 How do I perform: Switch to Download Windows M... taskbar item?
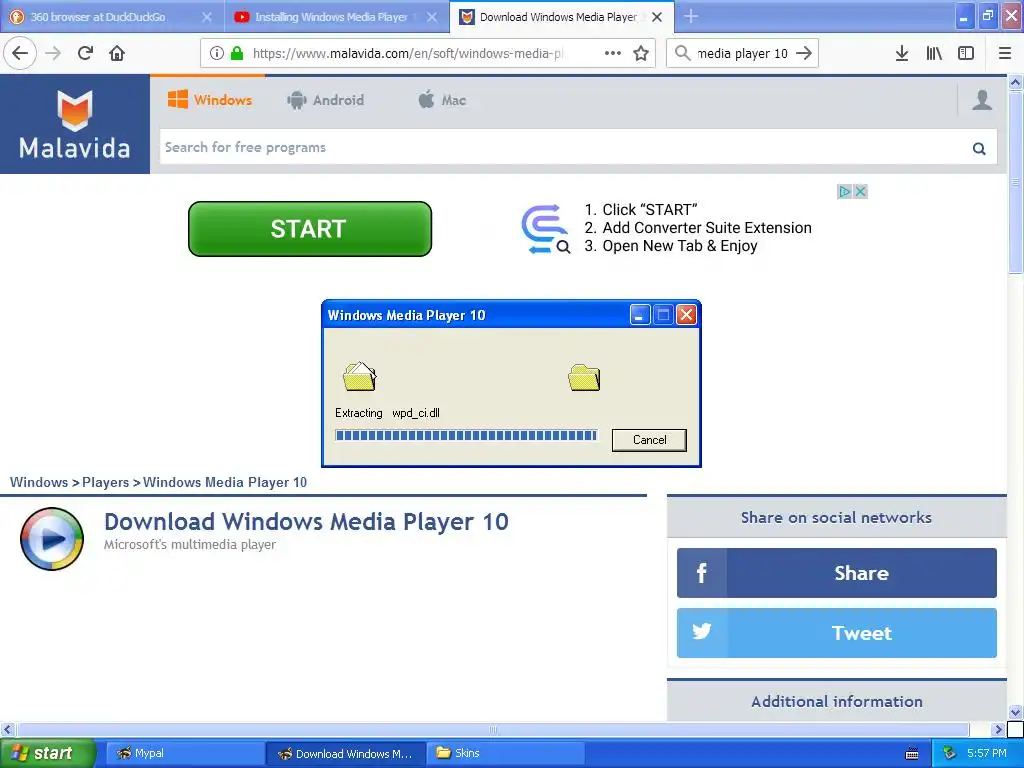[x=346, y=753]
